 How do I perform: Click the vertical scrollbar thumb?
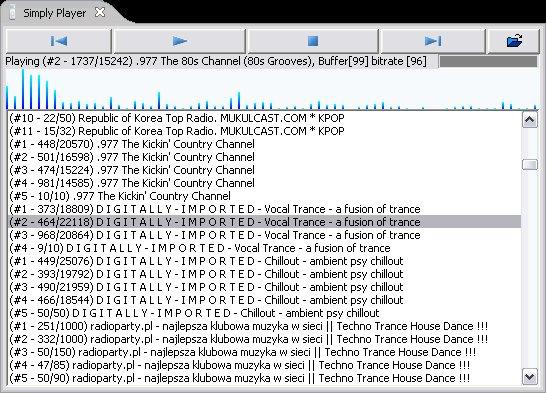coord(530,165)
